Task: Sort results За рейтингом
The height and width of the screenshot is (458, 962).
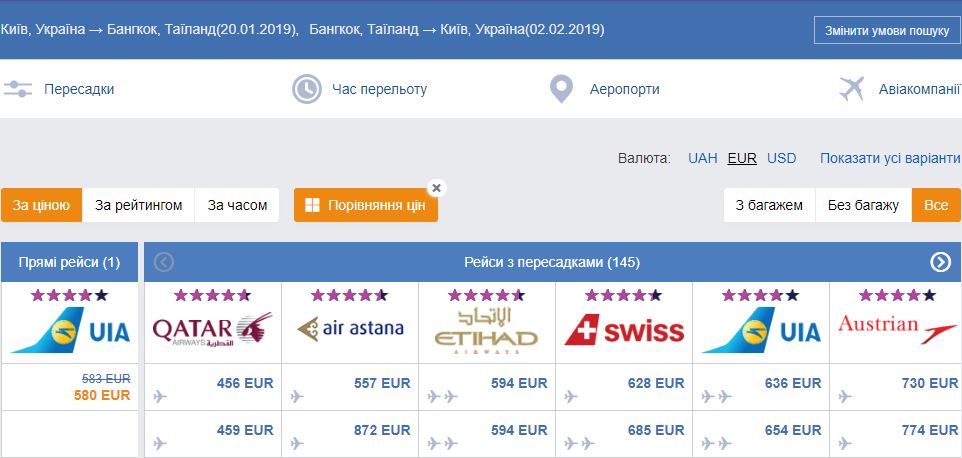Action: point(139,205)
